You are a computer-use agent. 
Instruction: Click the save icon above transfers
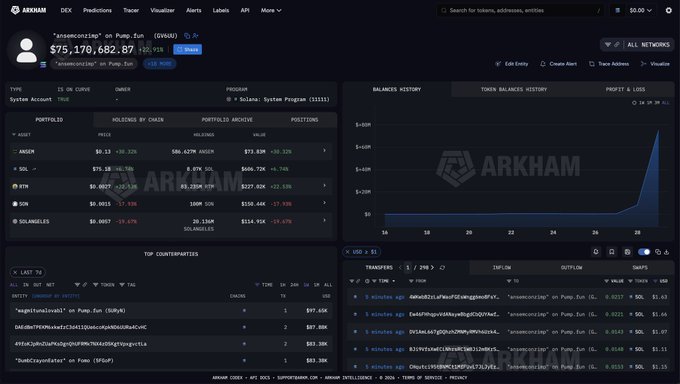tap(627, 252)
